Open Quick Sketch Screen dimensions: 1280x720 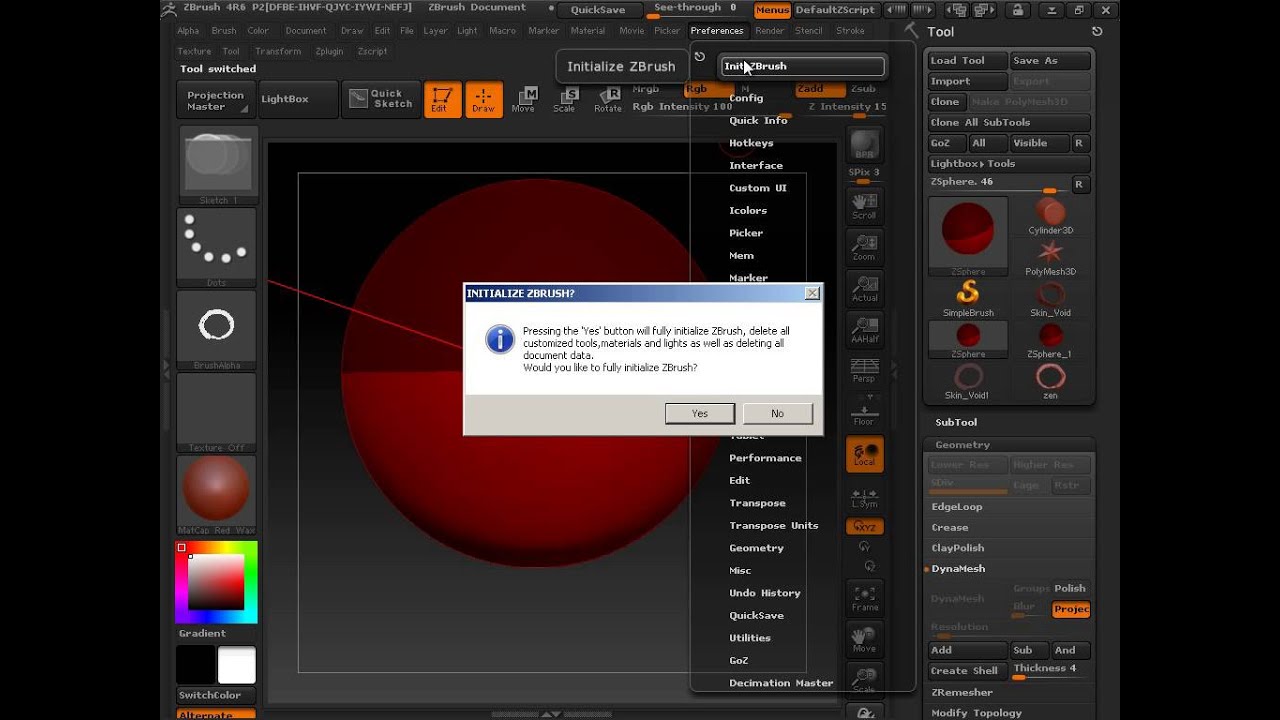tap(381, 99)
